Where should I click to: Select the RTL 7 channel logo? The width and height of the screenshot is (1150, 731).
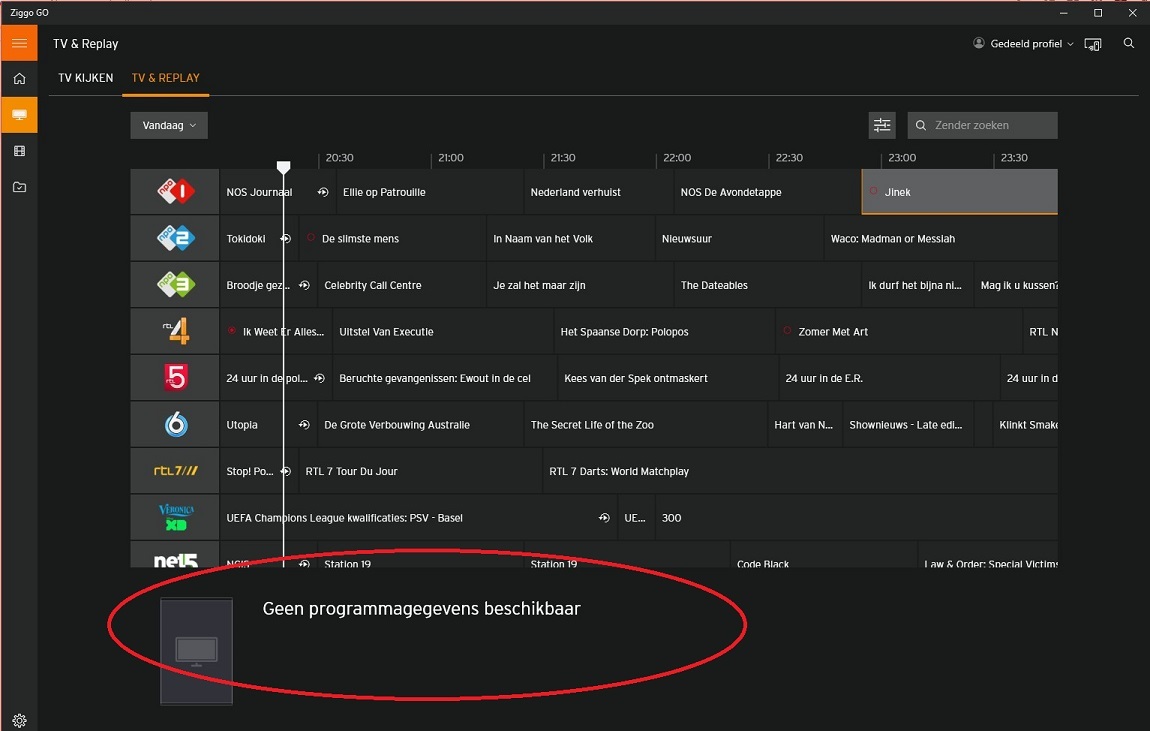coord(175,471)
